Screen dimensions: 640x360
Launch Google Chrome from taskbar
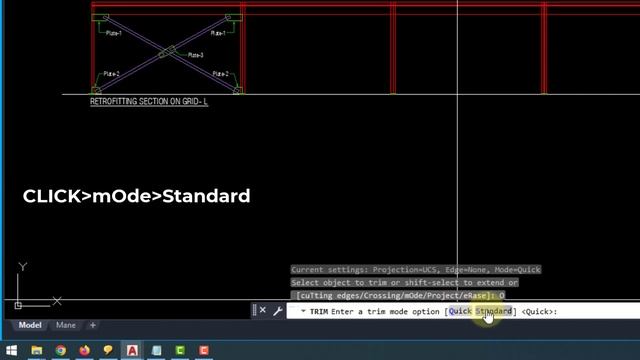[61, 350]
